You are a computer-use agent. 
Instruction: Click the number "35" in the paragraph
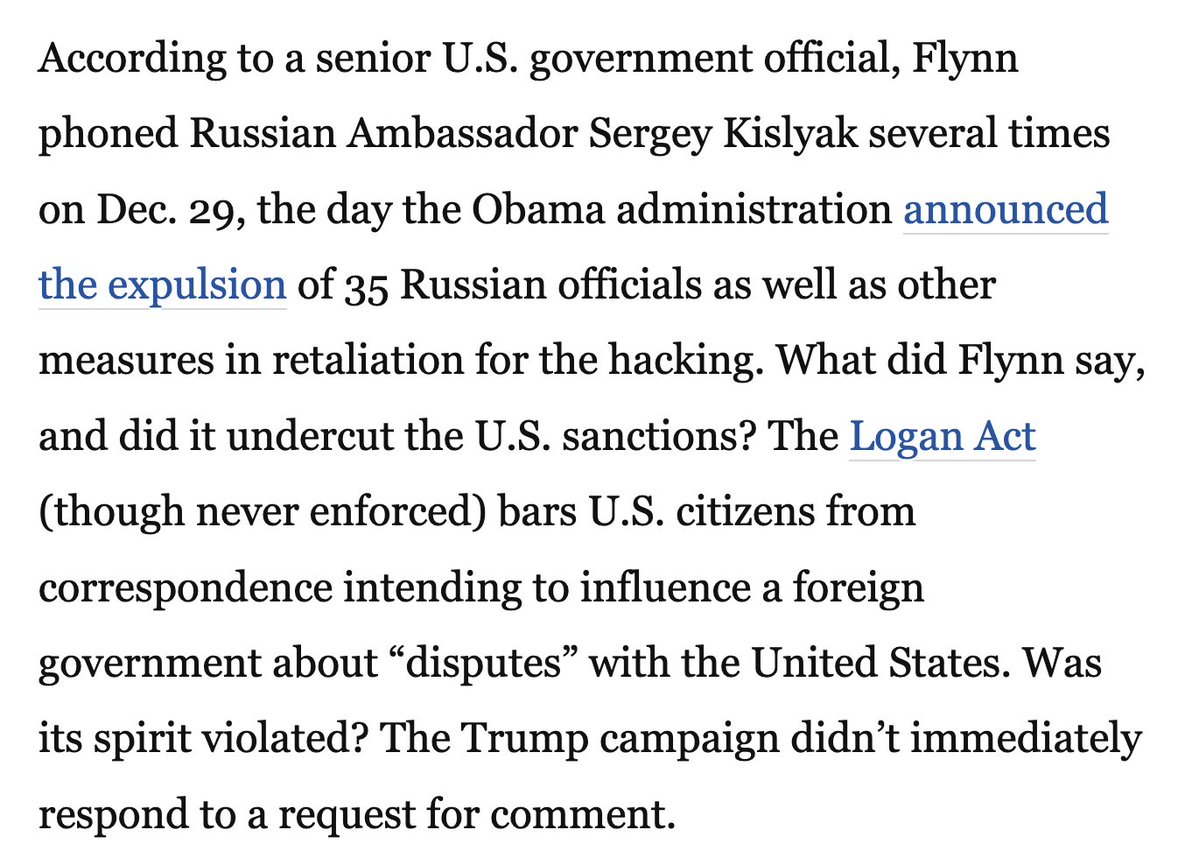pyautogui.click(x=365, y=286)
